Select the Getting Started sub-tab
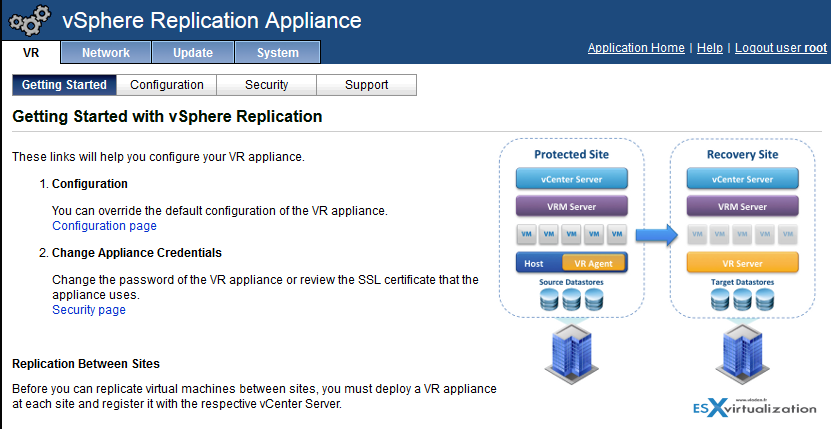 point(64,85)
